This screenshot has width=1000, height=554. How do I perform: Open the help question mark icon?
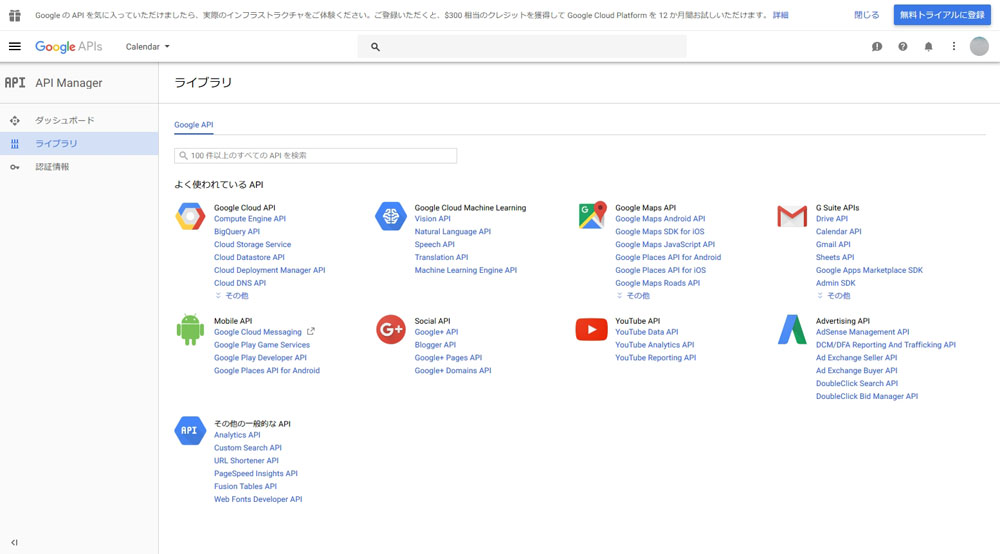[x=902, y=47]
